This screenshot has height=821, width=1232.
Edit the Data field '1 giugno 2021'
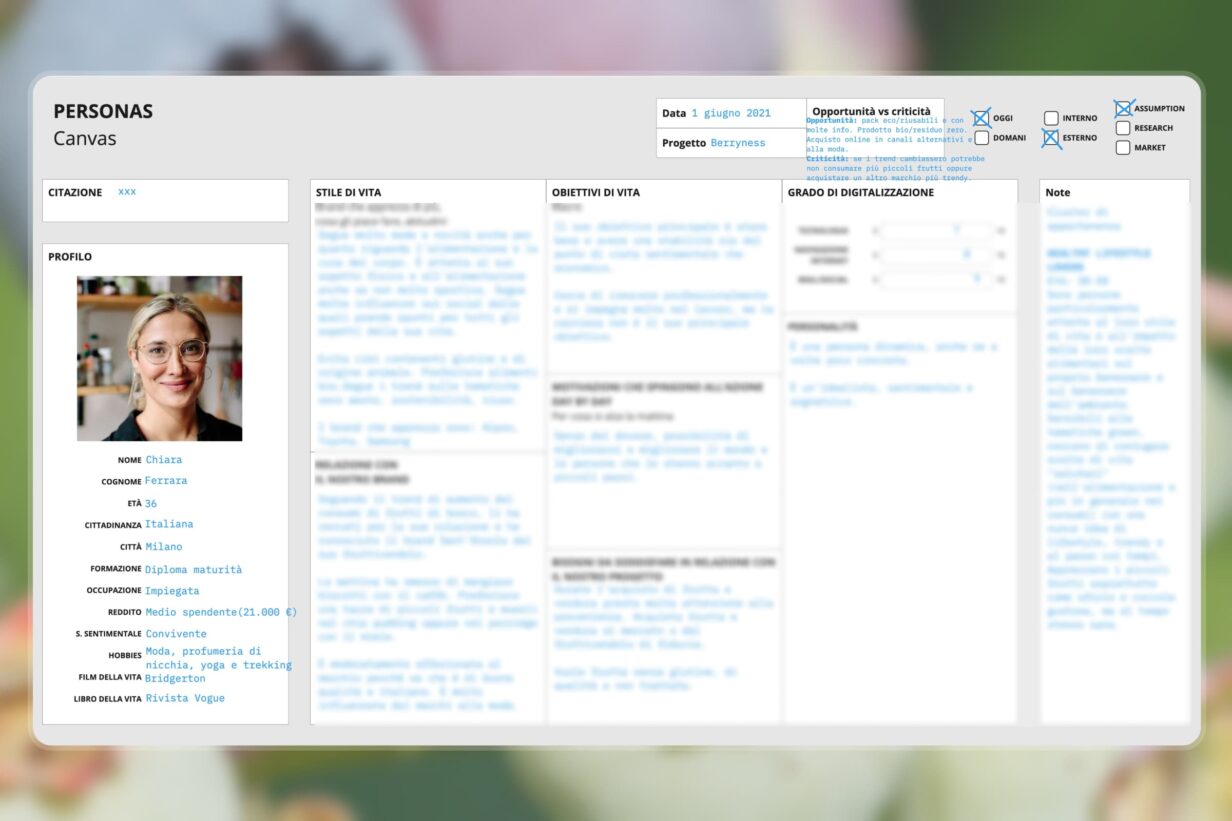click(731, 113)
